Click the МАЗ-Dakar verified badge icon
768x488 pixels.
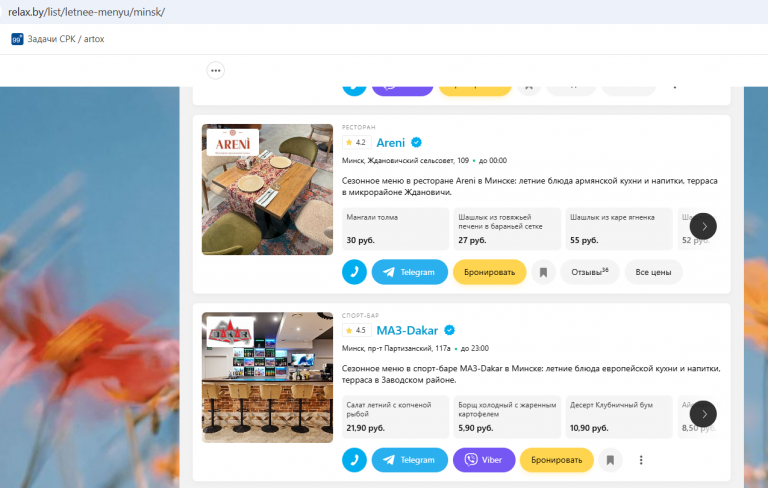(x=449, y=330)
